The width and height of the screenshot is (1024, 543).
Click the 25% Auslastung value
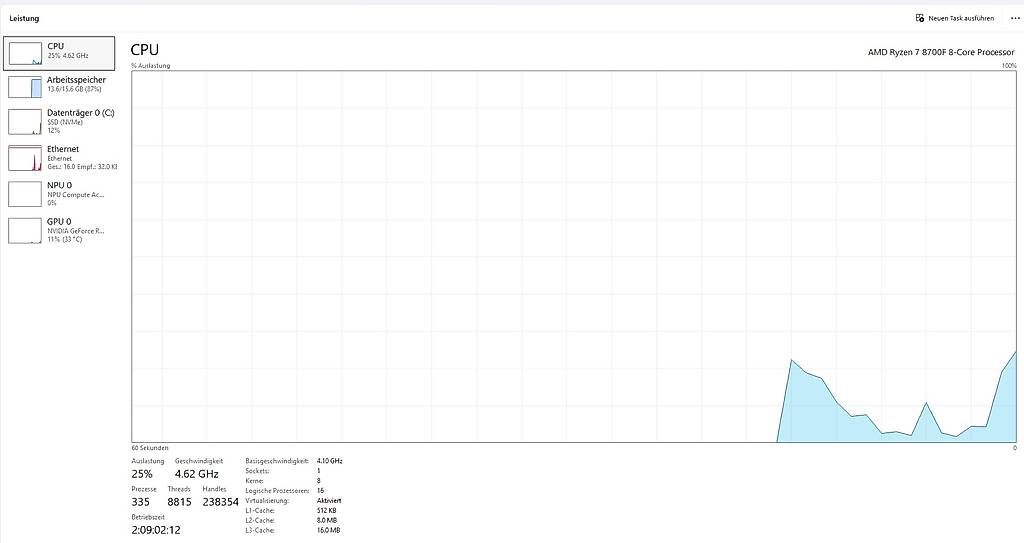[x=142, y=474]
